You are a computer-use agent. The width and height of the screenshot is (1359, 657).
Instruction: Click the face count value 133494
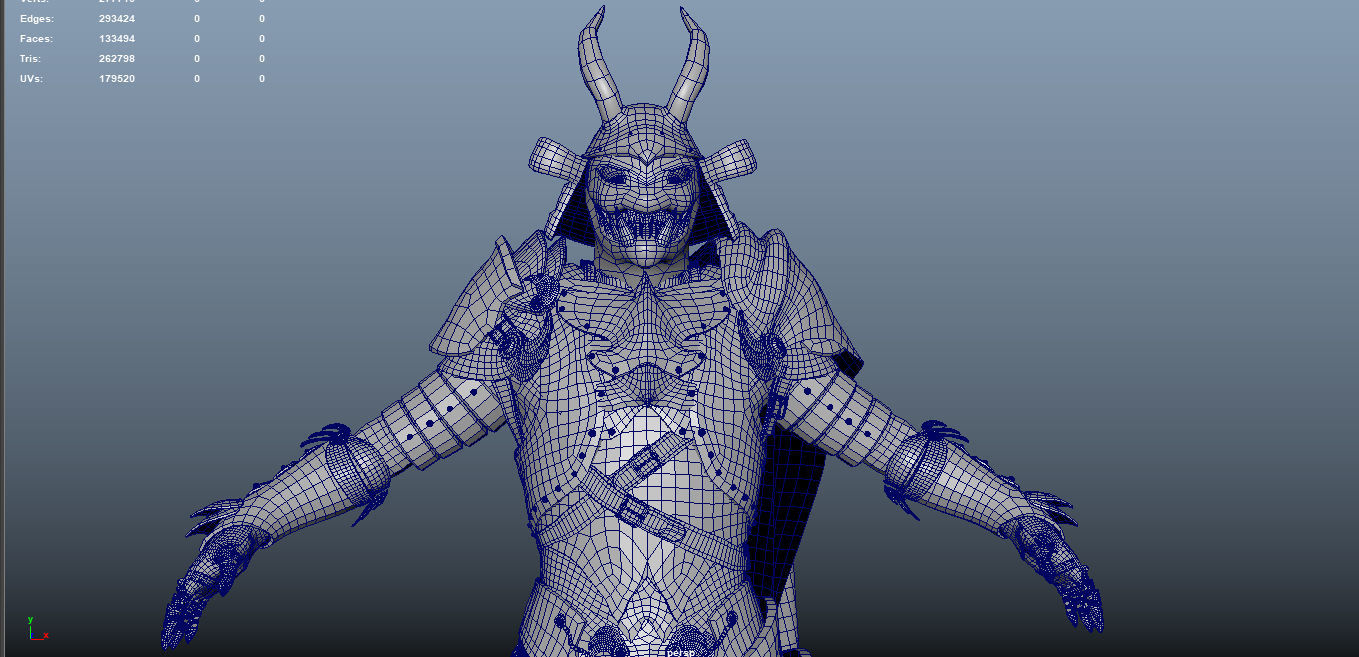click(117, 39)
